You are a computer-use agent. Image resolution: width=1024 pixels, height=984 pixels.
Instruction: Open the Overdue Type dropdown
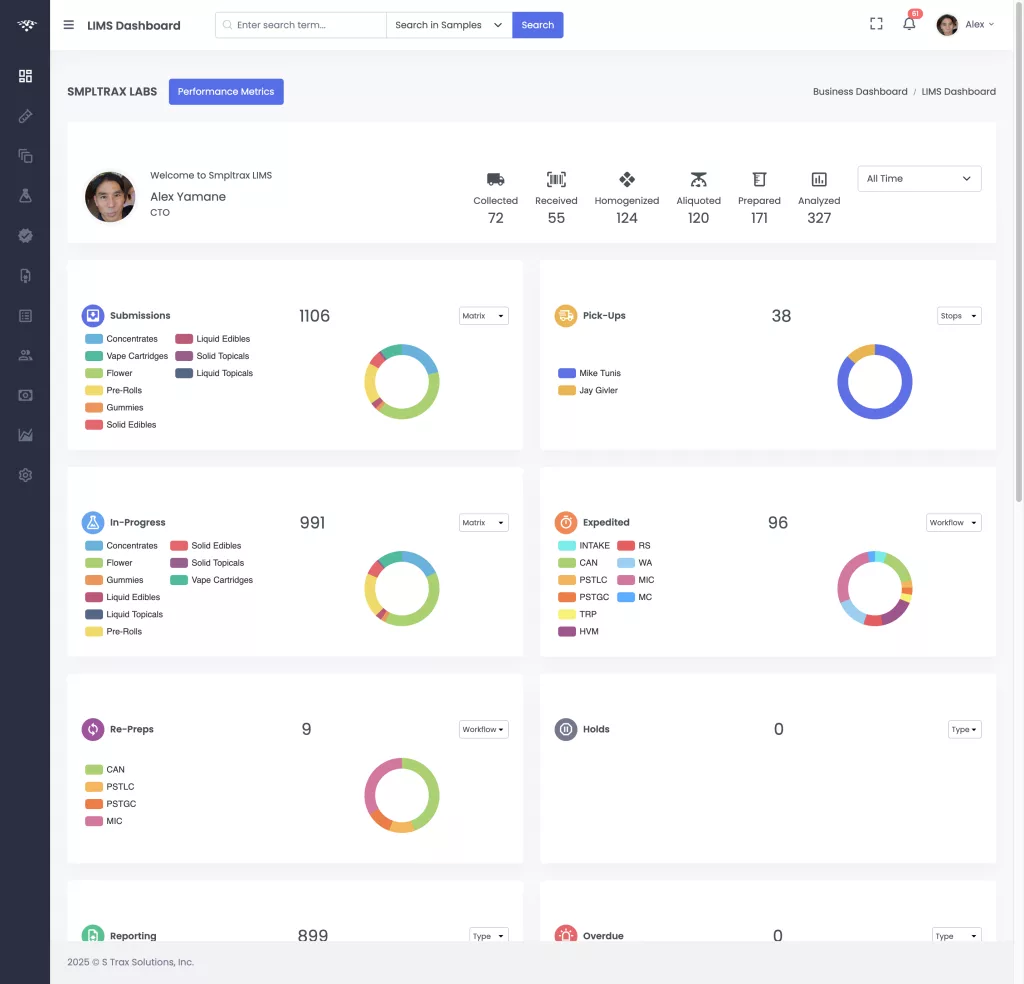pyautogui.click(x=957, y=935)
